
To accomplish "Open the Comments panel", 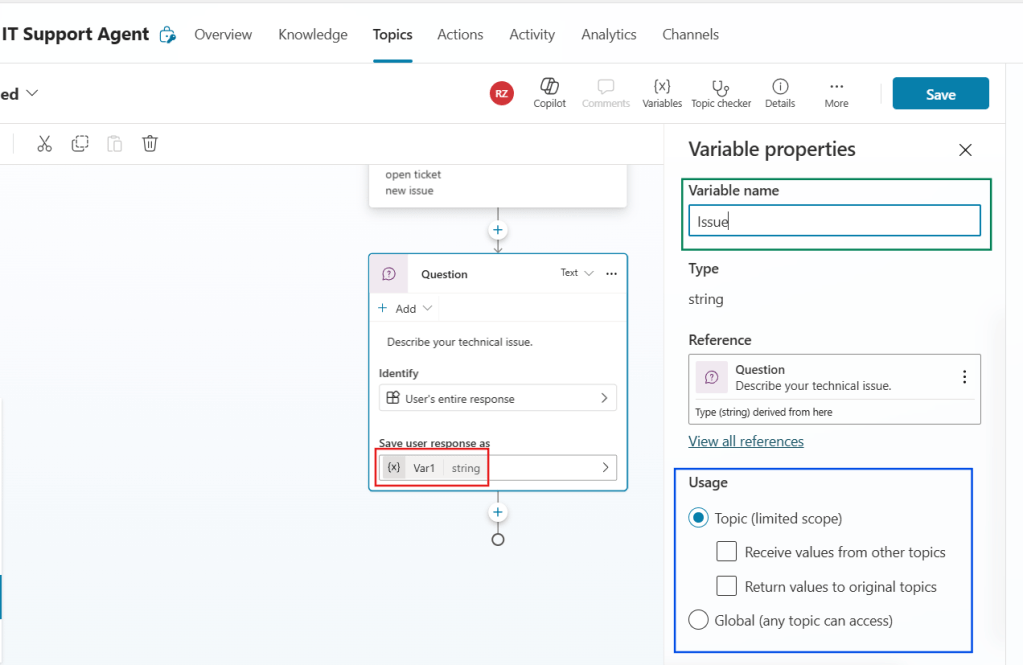I will (605, 92).
